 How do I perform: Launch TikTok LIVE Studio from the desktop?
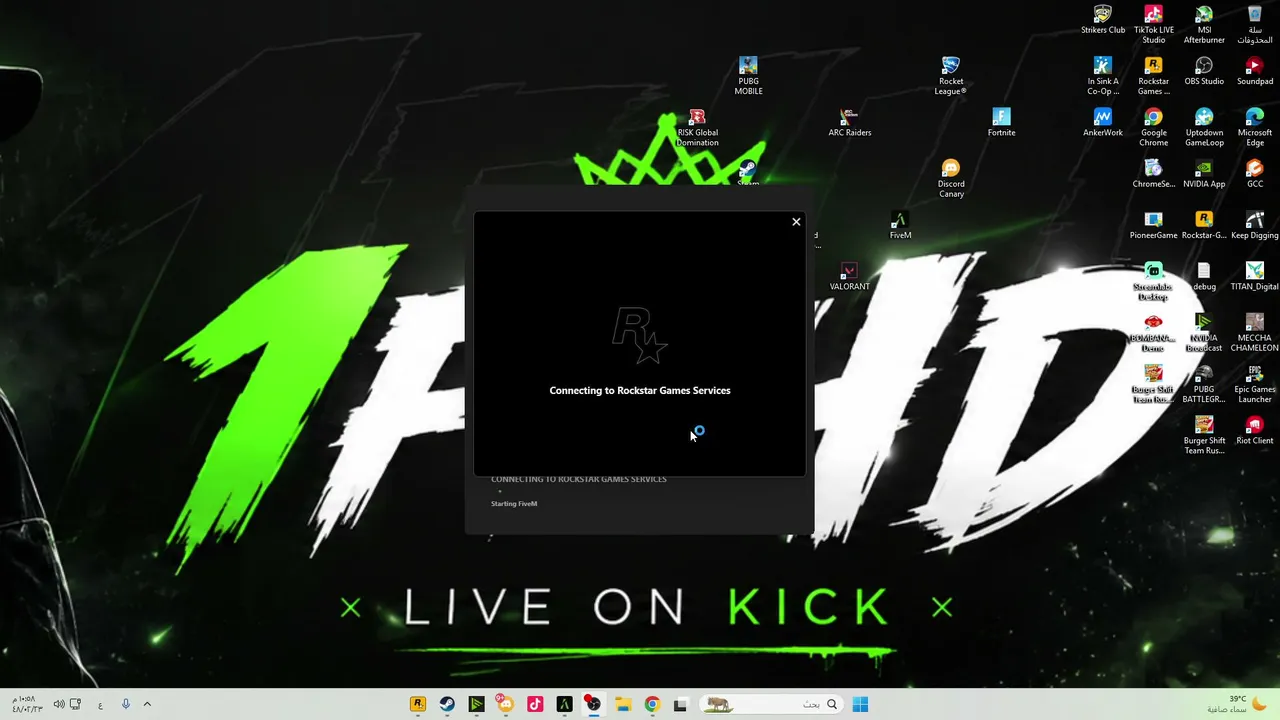1153,25
